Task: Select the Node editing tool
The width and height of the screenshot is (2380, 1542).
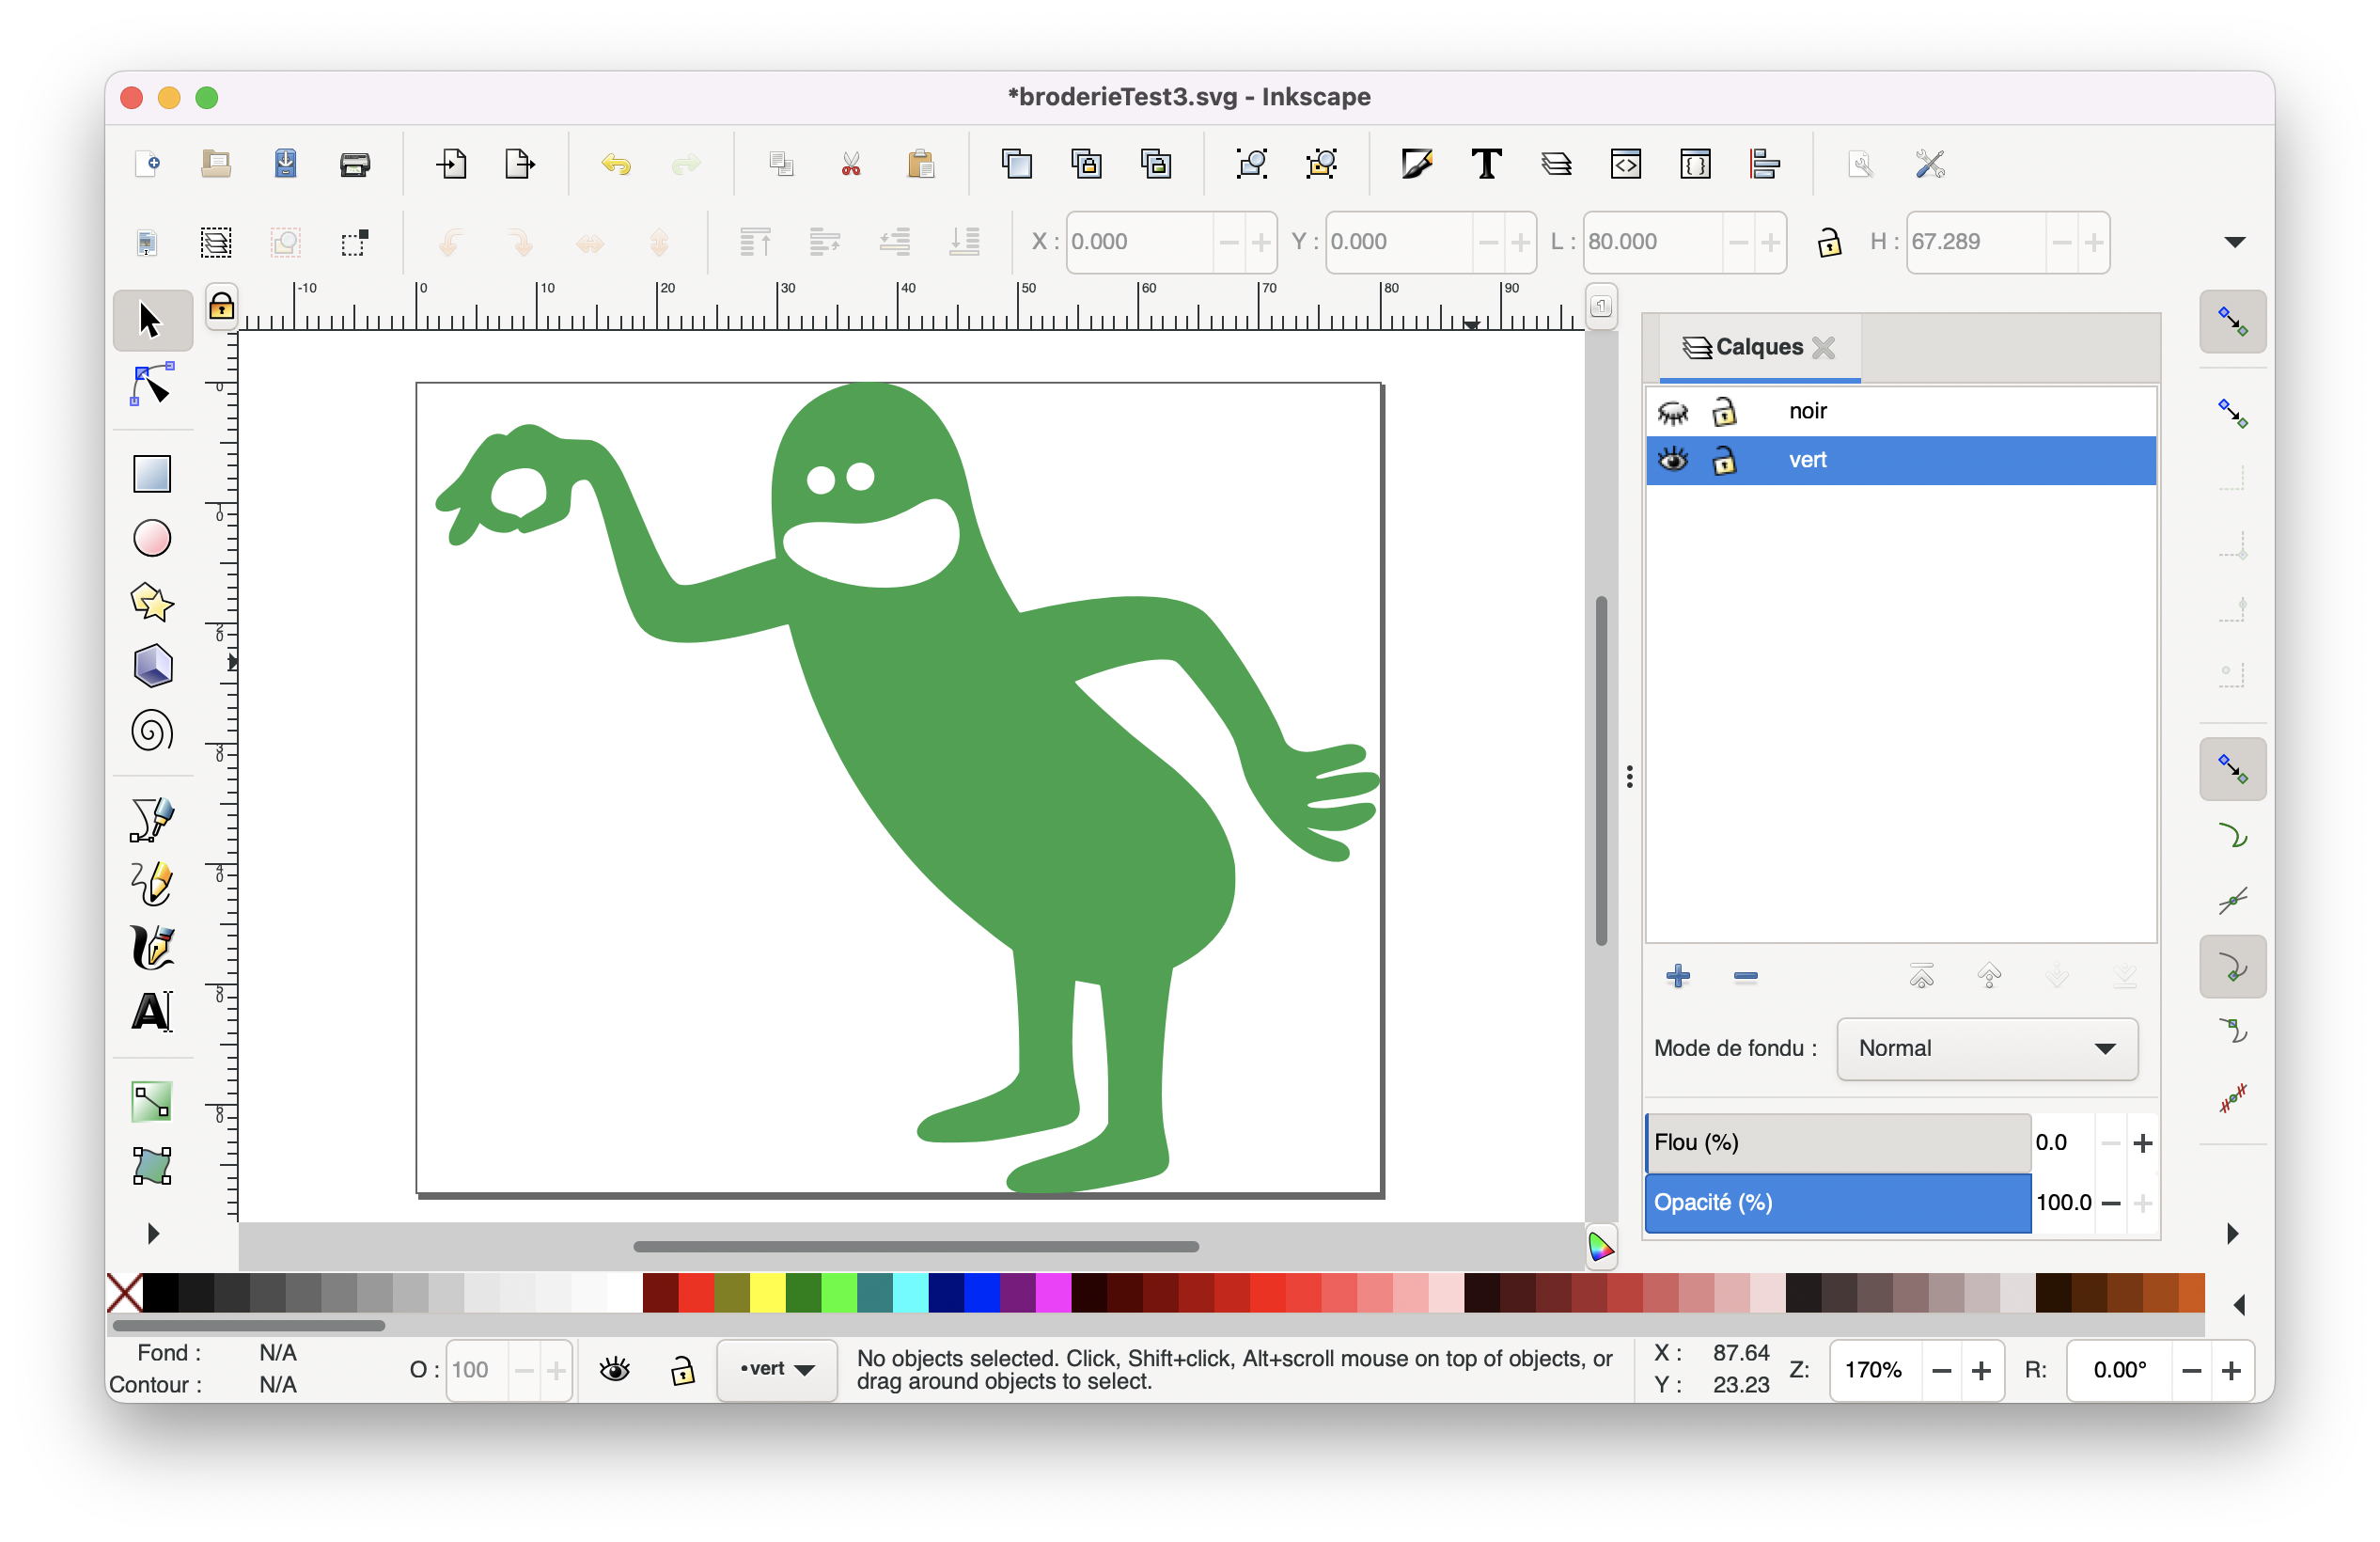Action: (x=151, y=385)
